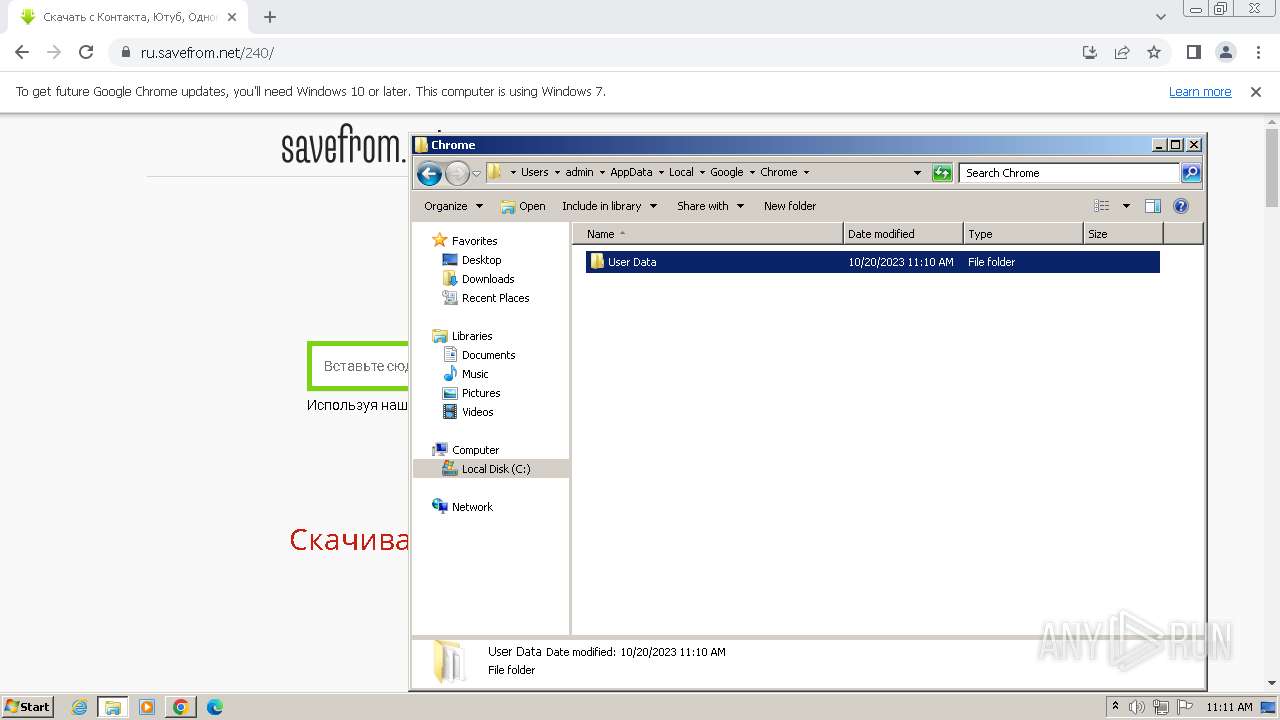Click admin in breadcrumb path
The width and height of the screenshot is (1280, 720).
[579, 172]
